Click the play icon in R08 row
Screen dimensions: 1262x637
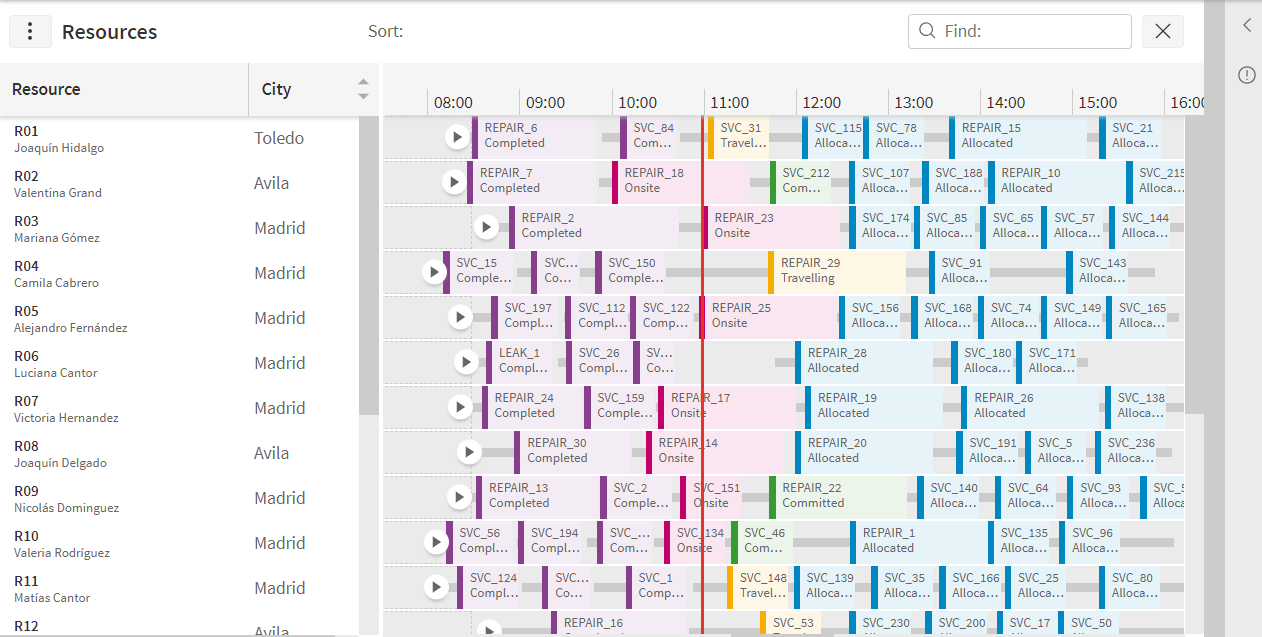[470, 452]
